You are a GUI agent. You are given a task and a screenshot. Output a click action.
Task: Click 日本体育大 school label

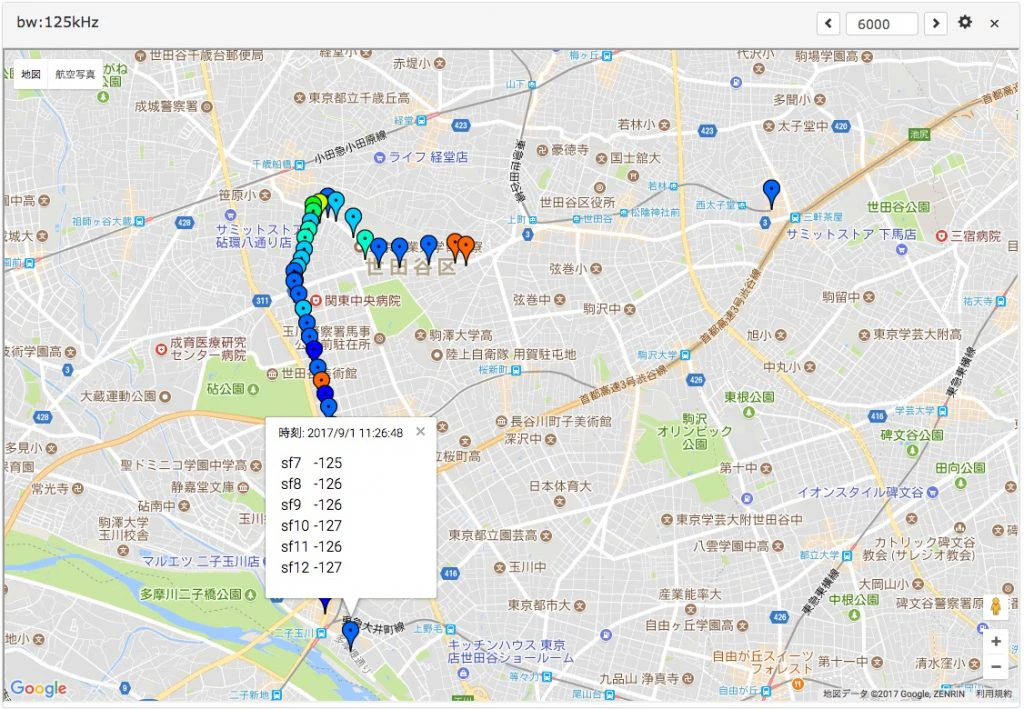[x=560, y=486]
